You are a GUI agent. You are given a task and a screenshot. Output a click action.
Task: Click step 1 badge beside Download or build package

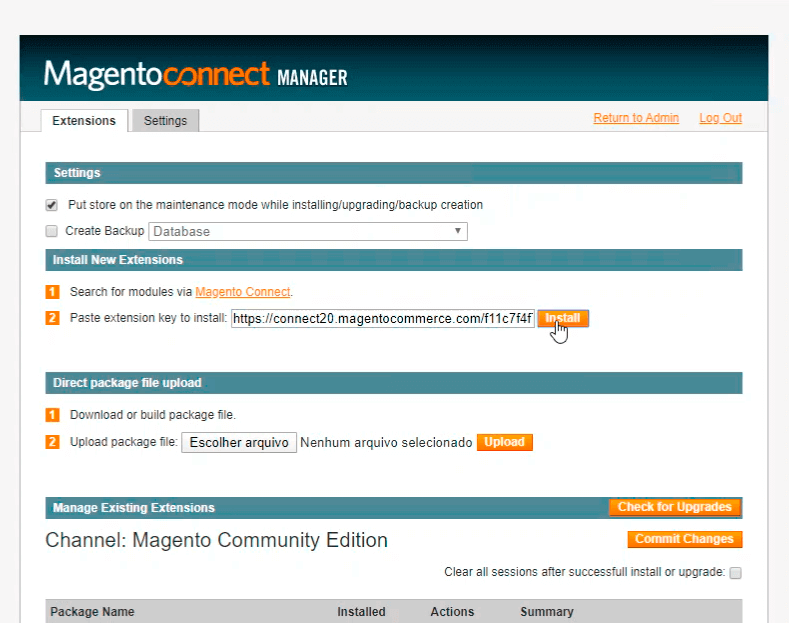[x=52, y=414]
